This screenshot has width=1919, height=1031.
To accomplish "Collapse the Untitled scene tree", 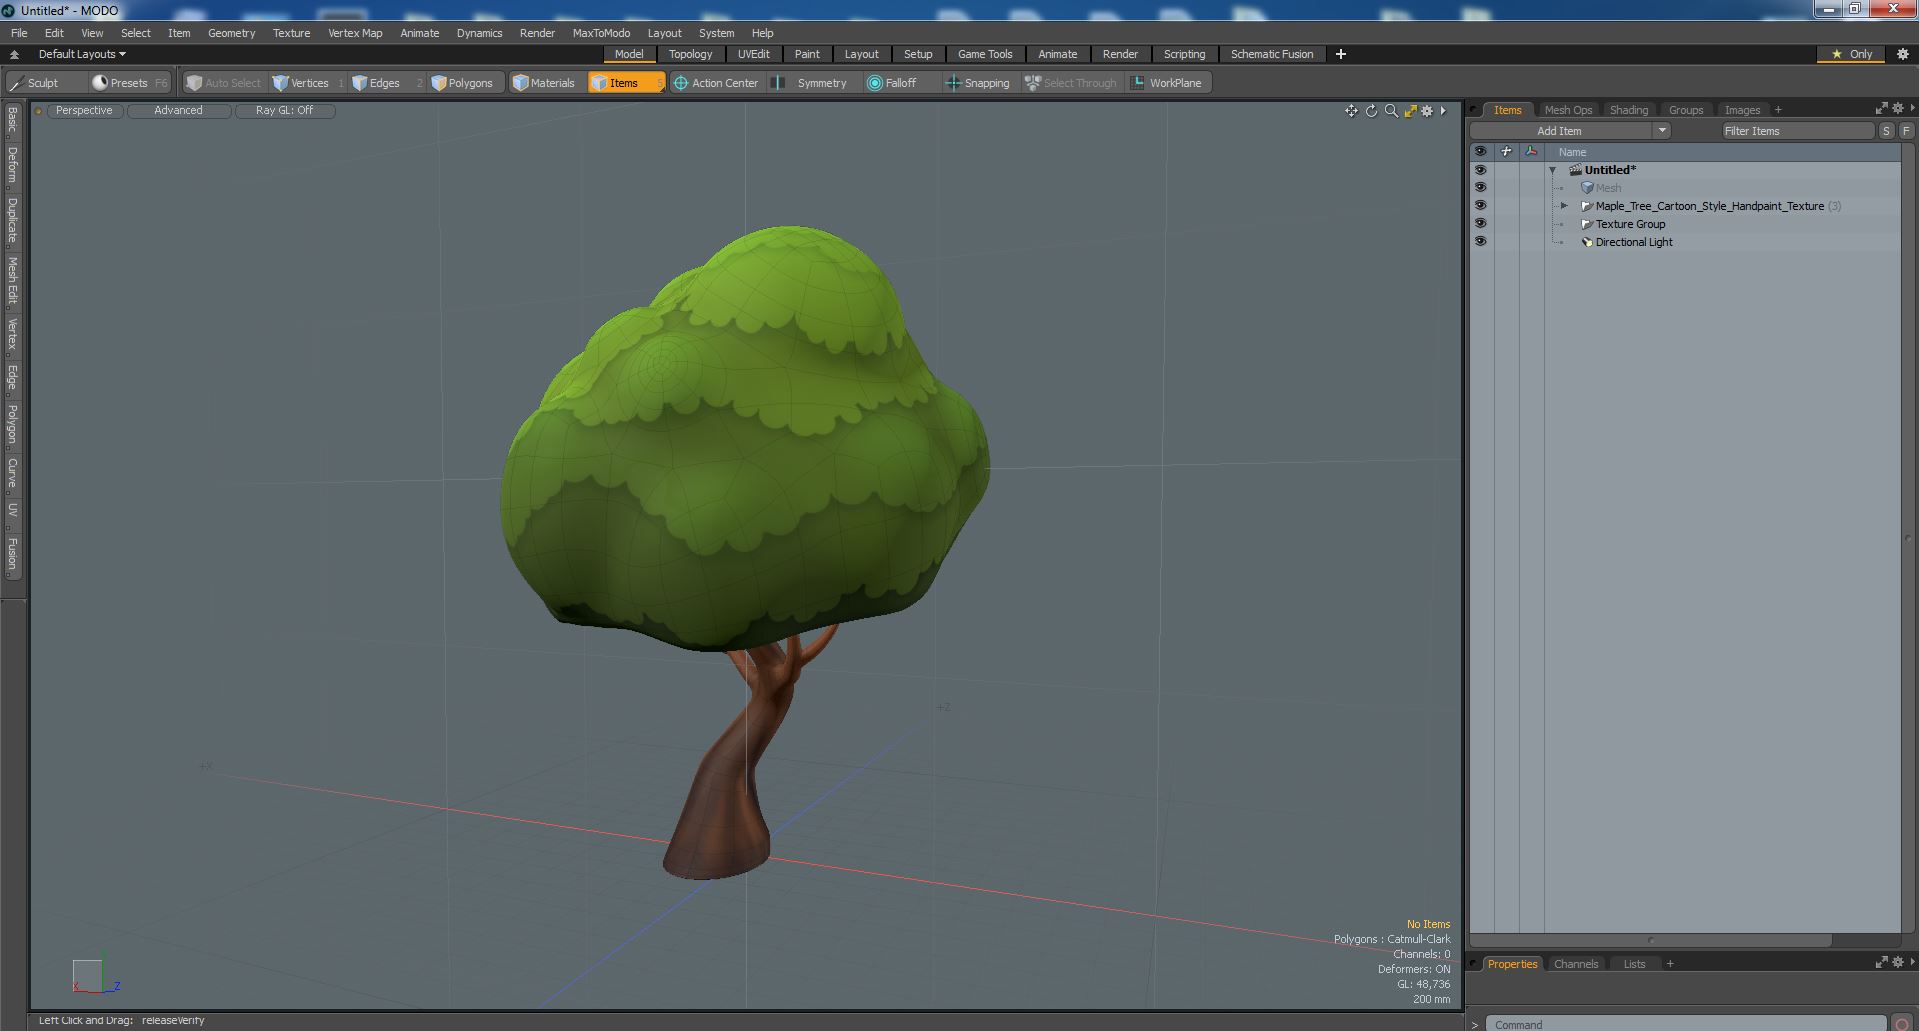I will pos(1553,170).
